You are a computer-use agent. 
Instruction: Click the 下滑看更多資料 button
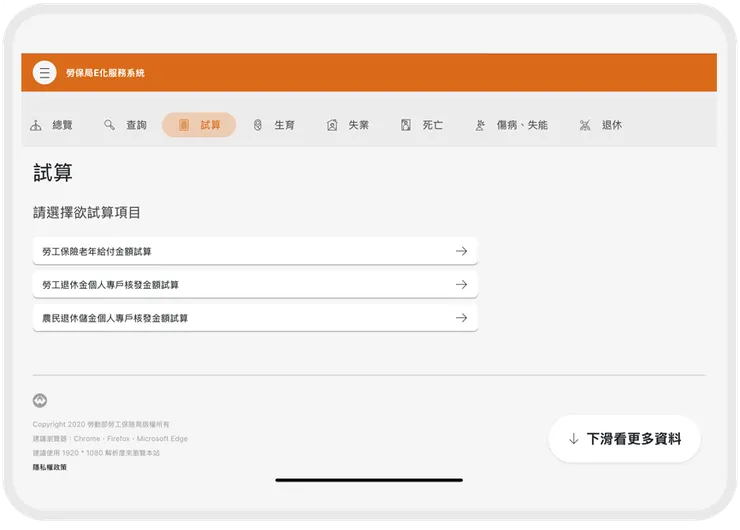point(624,439)
